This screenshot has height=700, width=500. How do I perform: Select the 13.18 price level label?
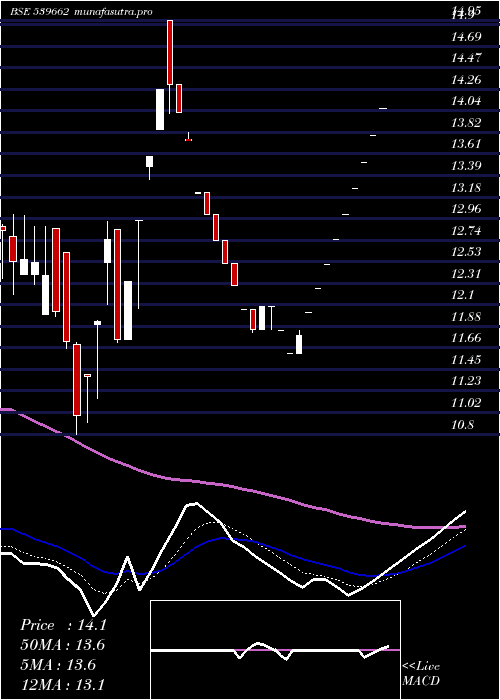point(466,188)
